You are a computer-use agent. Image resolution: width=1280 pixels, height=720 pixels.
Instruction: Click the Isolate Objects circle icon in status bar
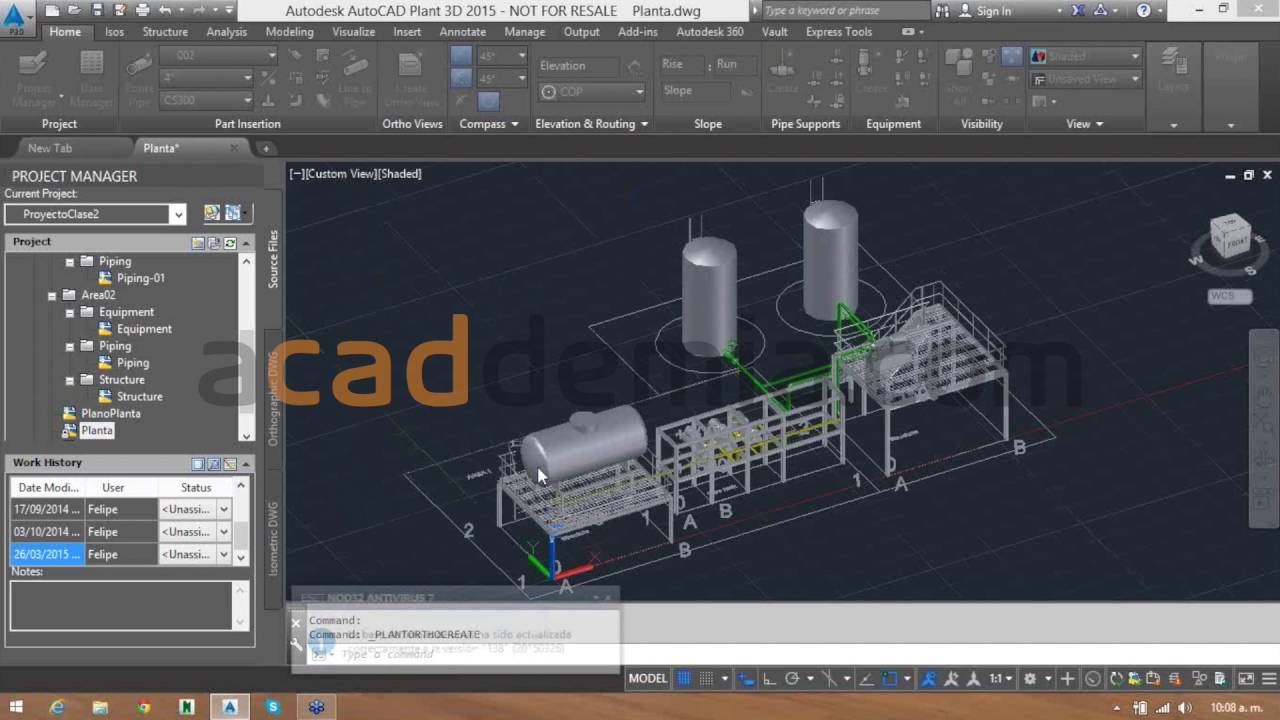1092,679
